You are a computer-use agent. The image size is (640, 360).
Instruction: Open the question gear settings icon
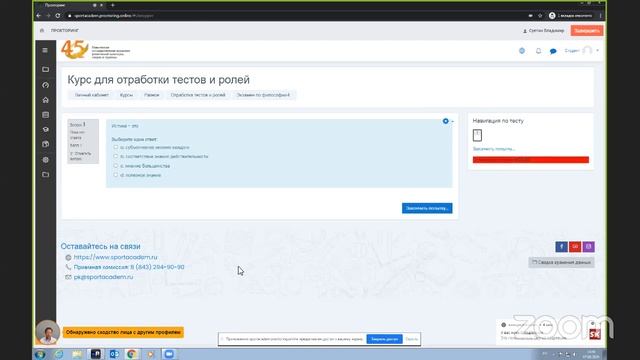pyautogui.click(x=445, y=121)
